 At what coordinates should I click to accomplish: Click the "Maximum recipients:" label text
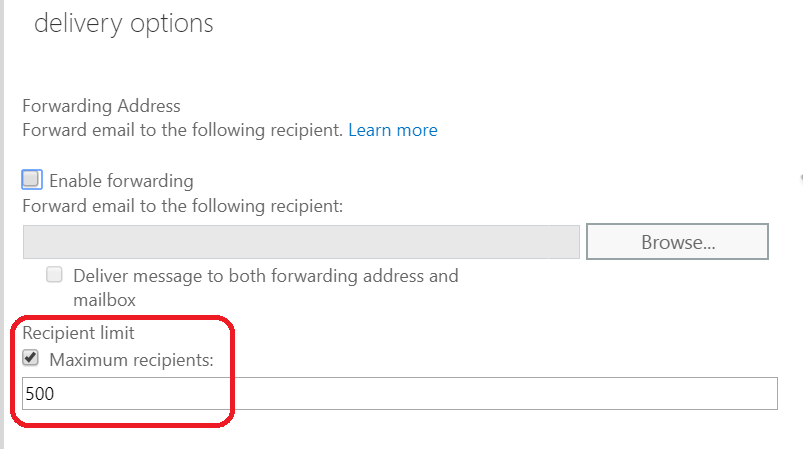[132, 359]
